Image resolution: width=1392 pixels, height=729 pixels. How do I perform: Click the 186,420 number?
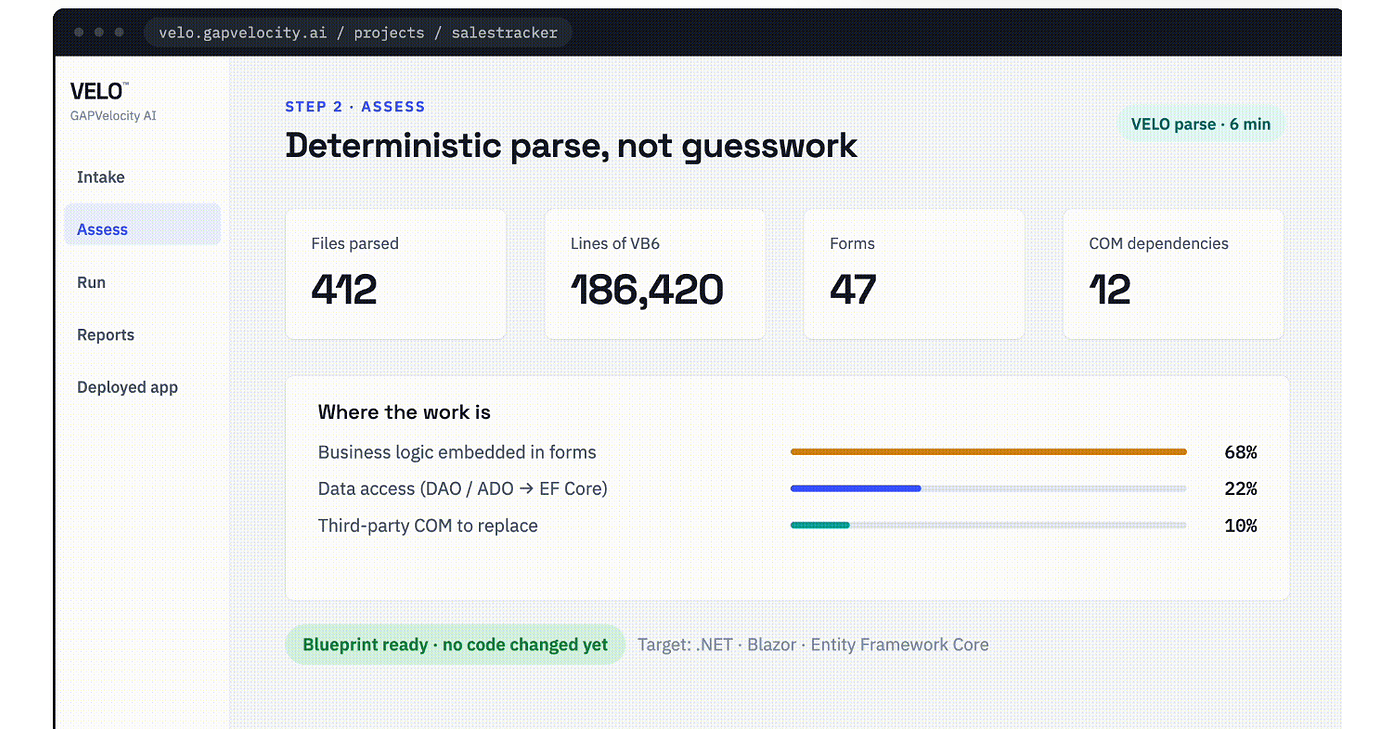coord(647,290)
